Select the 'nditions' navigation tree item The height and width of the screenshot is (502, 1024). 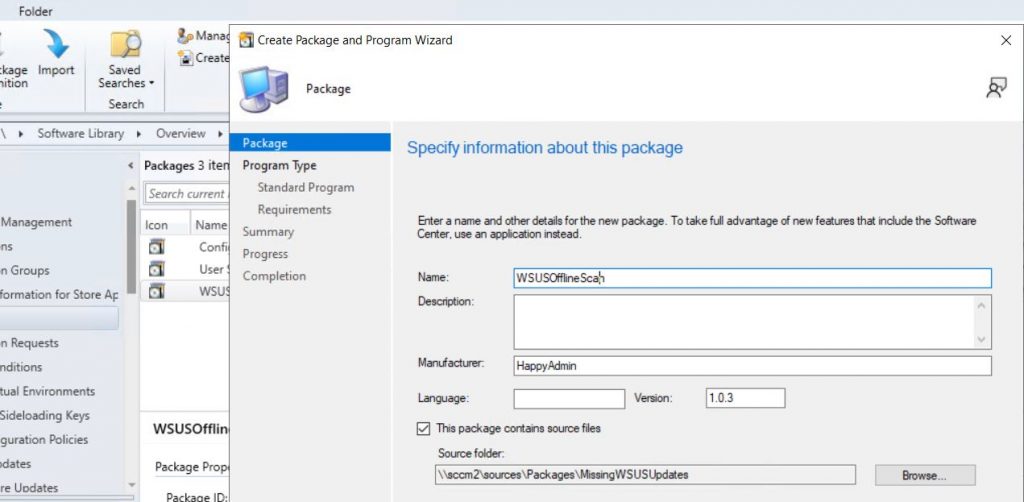click(x=22, y=367)
